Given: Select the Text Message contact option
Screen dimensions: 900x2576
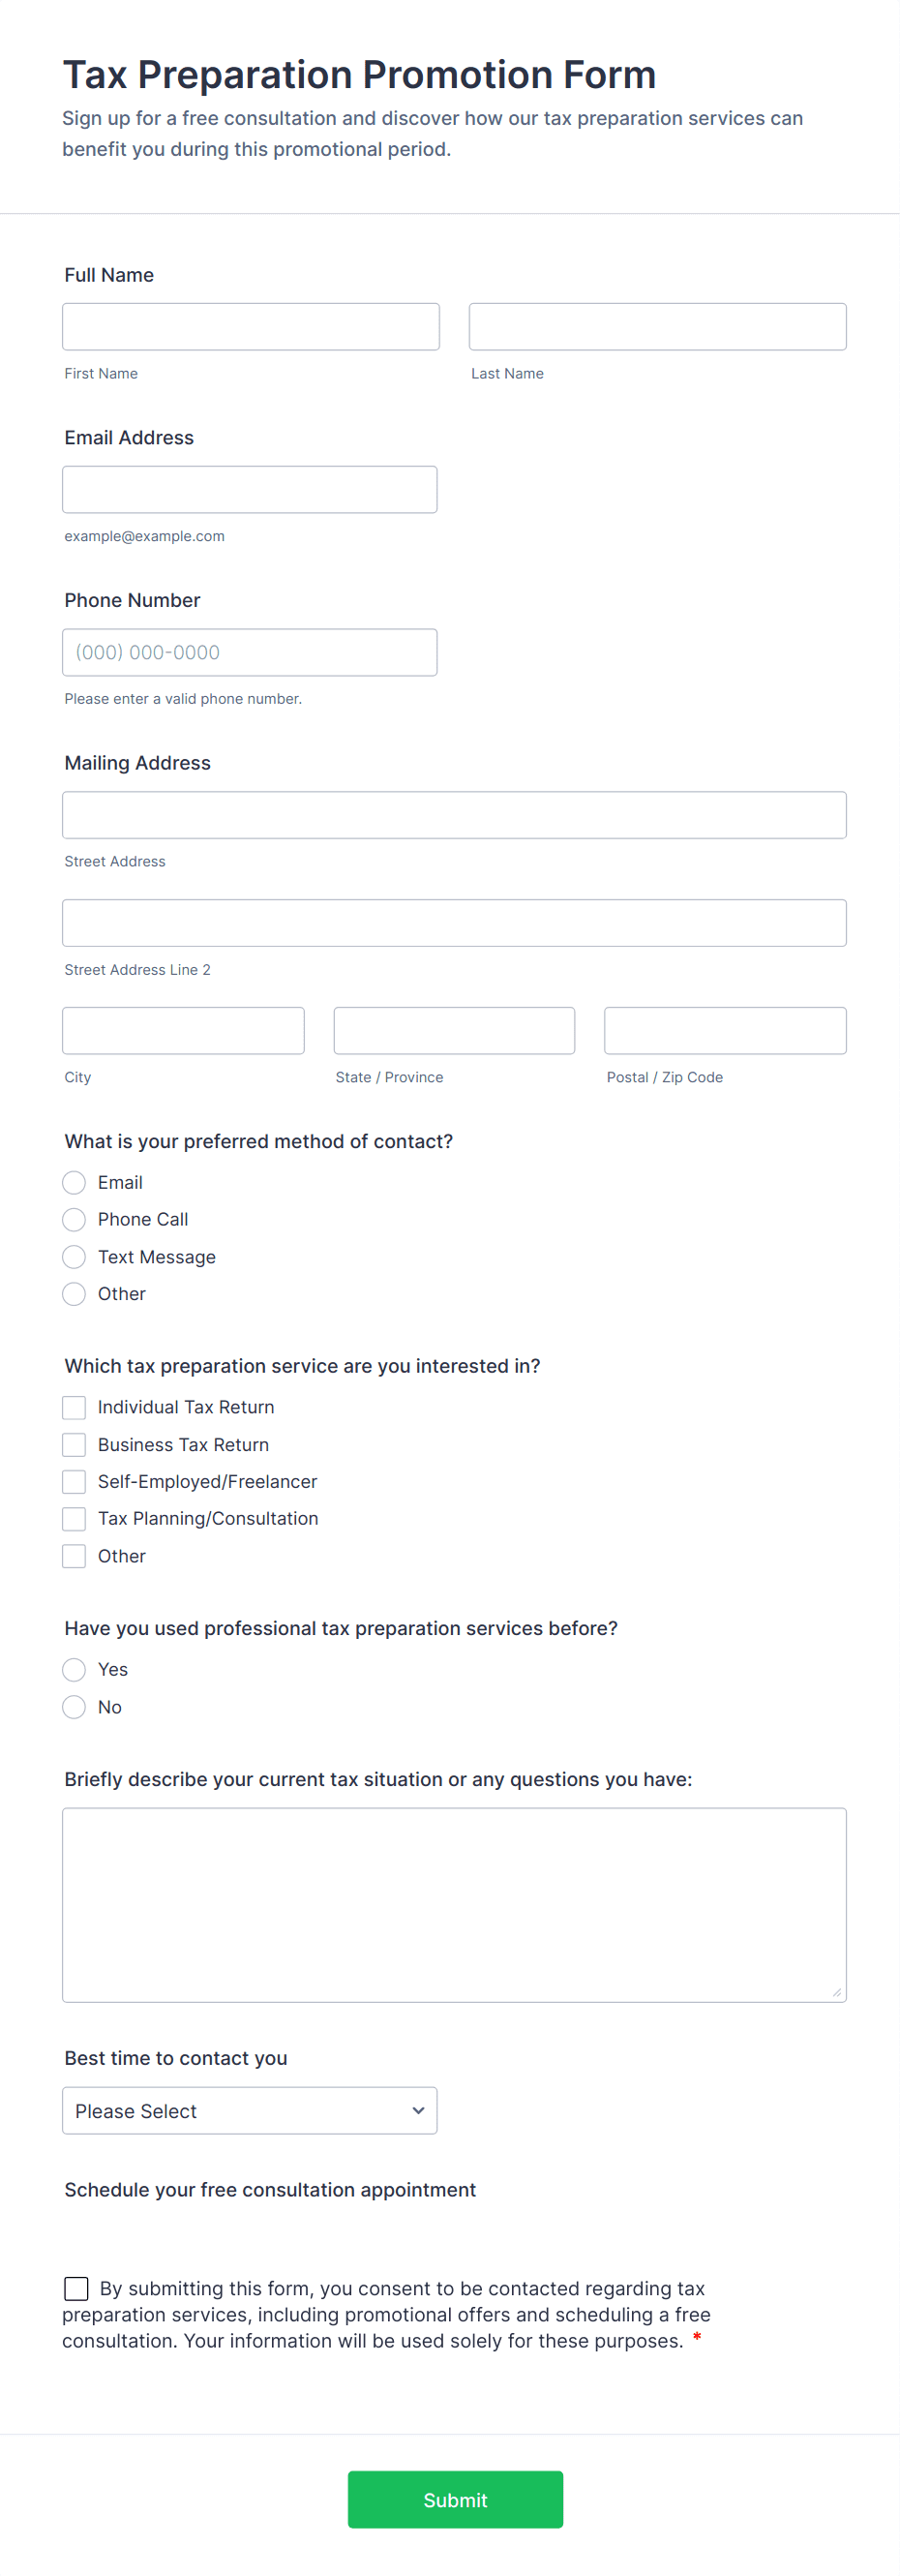Looking at the screenshot, I should pos(74,1257).
